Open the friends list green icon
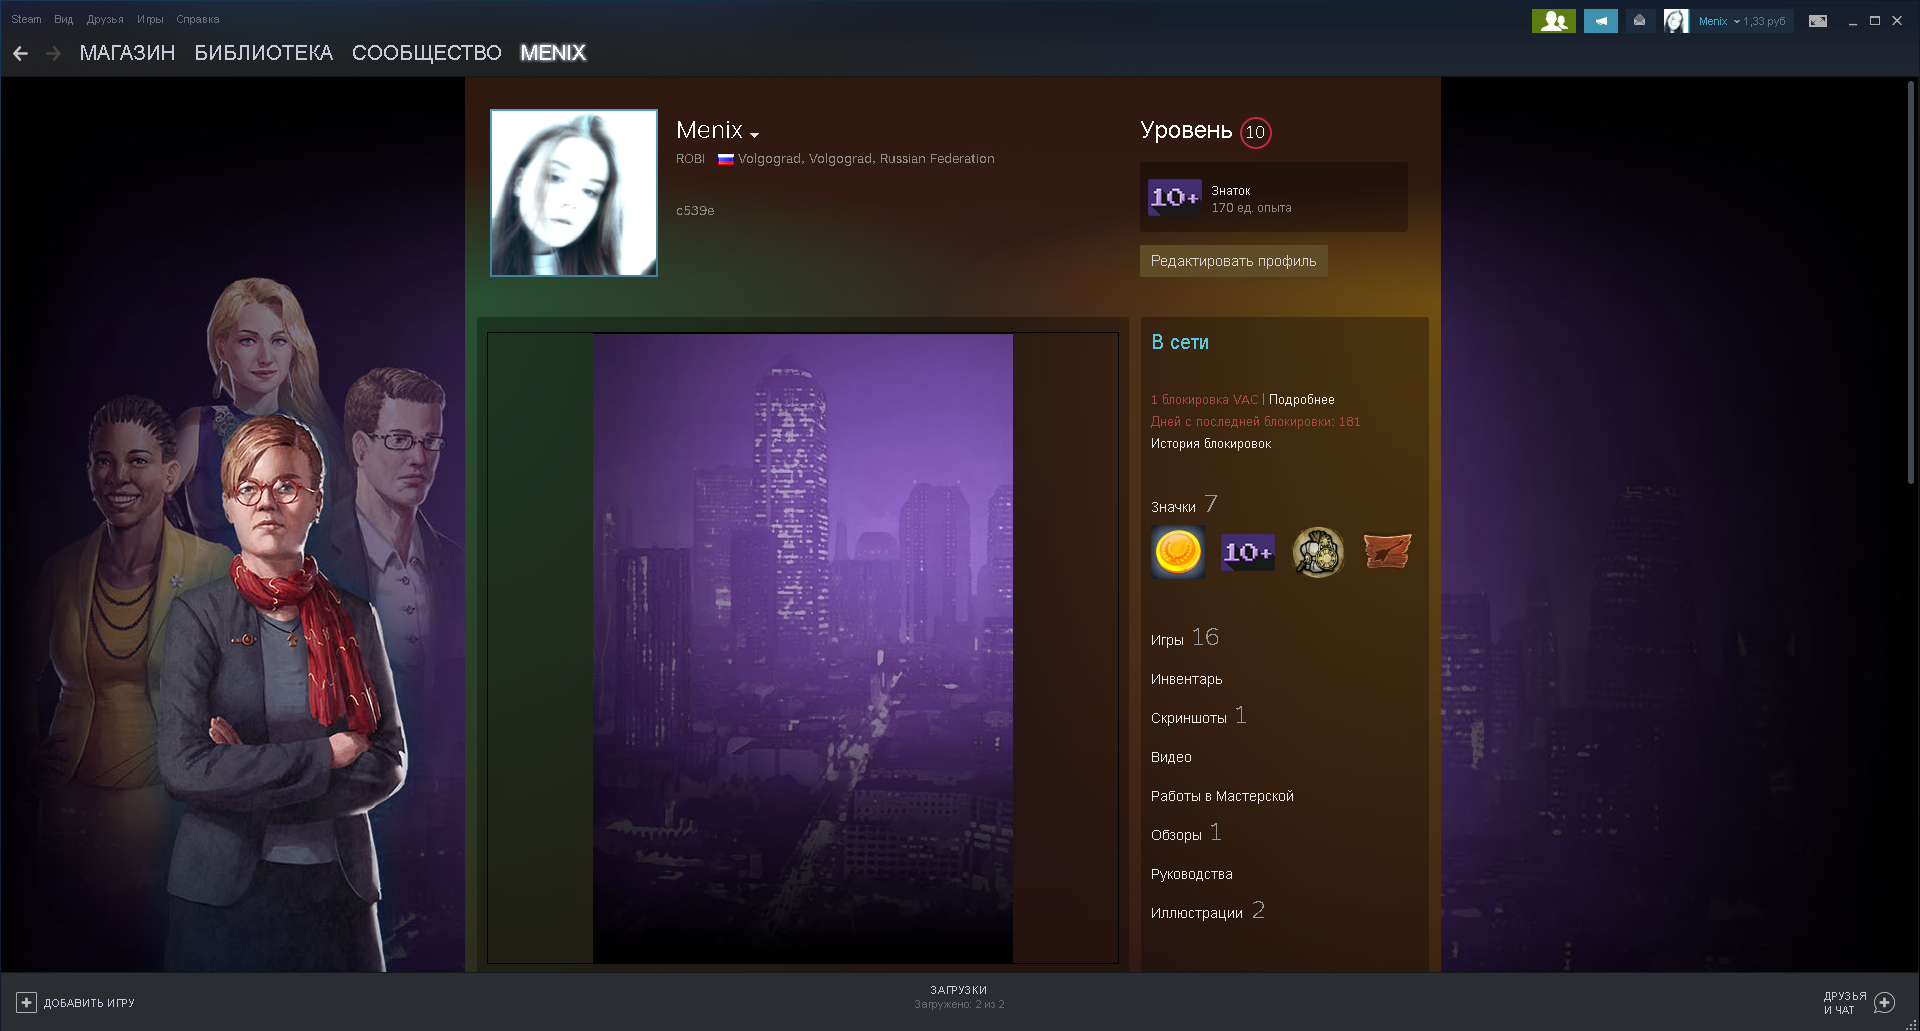This screenshot has width=1920, height=1031. [1553, 21]
